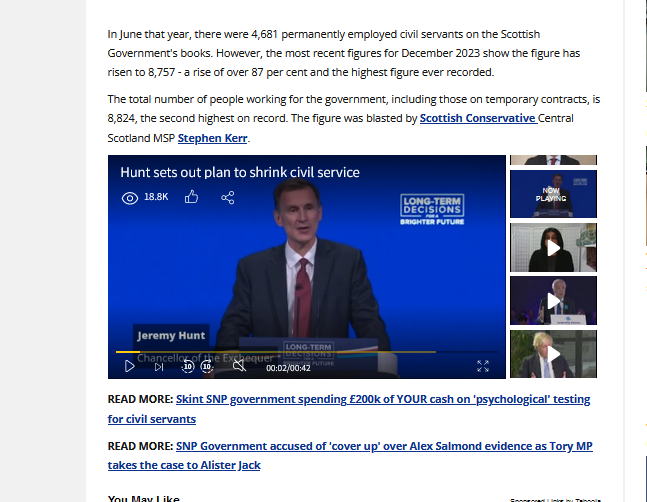Select the partially visible top video thumbnail
The width and height of the screenshot is (647, 502).
click(553, 160)
